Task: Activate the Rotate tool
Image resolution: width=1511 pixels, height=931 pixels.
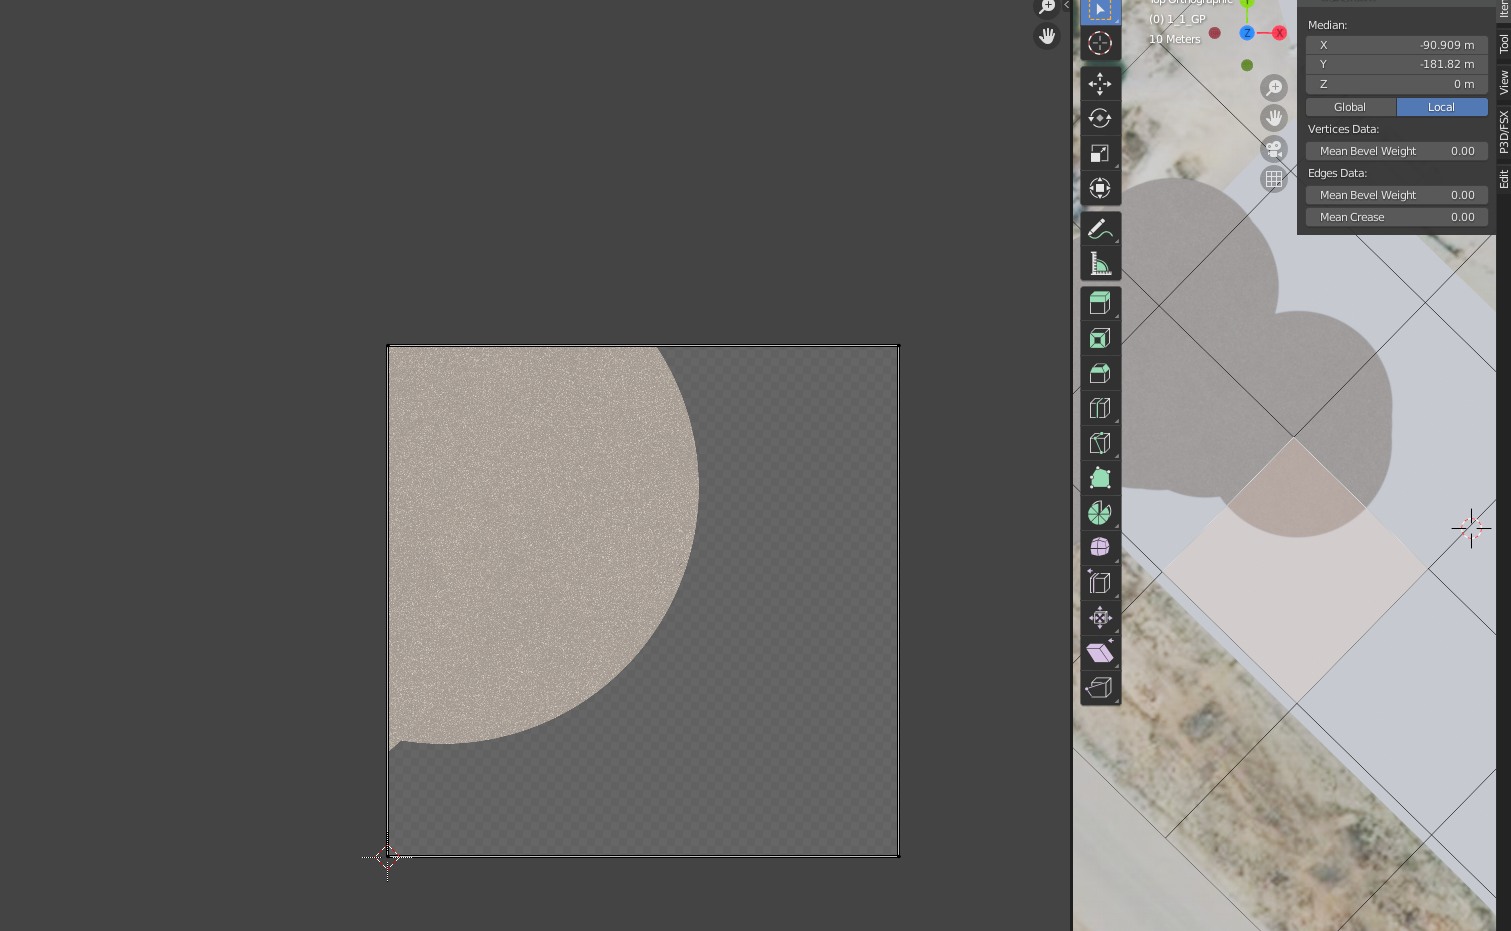Action: [1099, 119]
